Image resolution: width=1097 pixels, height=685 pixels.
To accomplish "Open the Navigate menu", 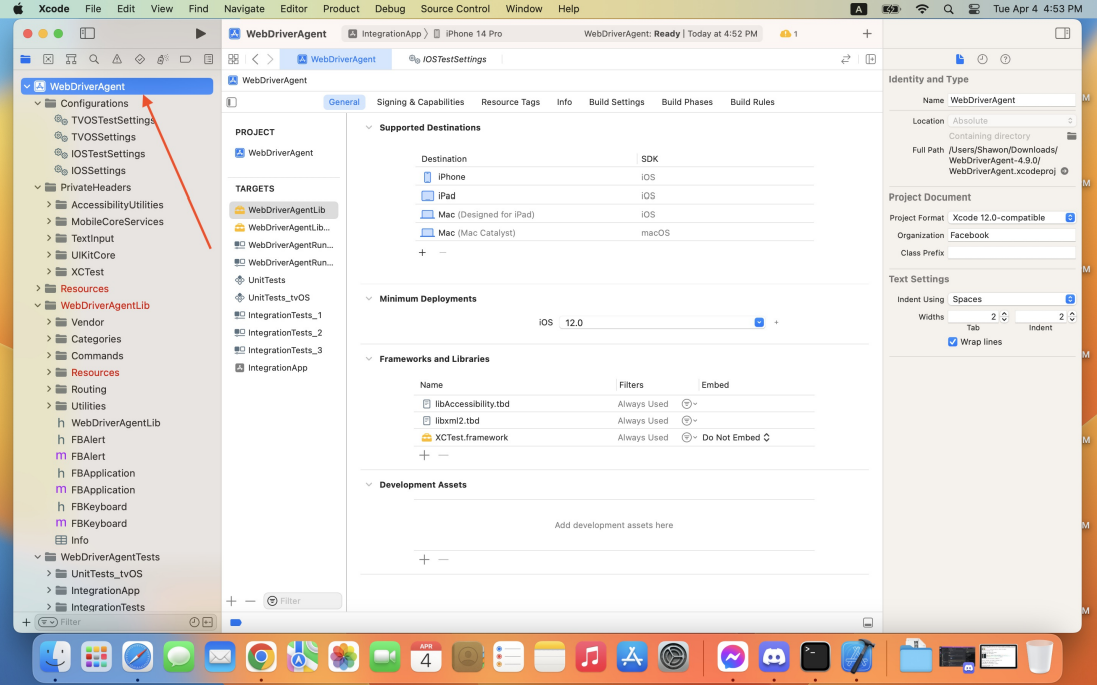I will pyautogui.click(x=244, y=9).
